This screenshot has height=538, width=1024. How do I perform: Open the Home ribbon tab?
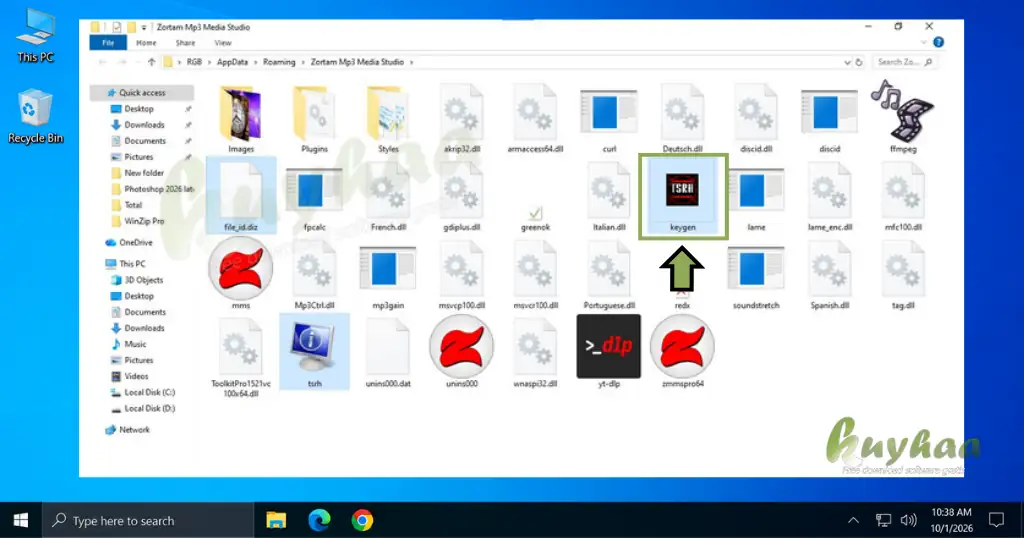pos(146,43)
